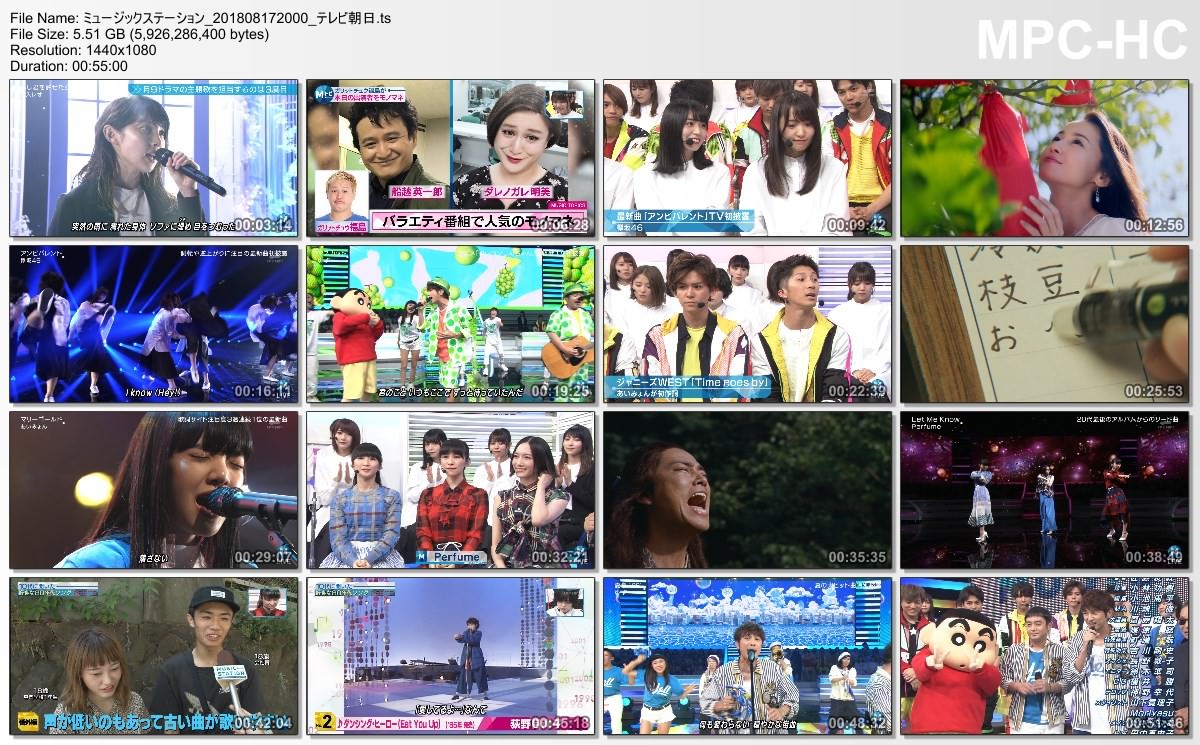Open the thumbnail timestamped 00:09:42
Image resolution: width=1200 pixels, height=745 pixels.
[747, 158]
